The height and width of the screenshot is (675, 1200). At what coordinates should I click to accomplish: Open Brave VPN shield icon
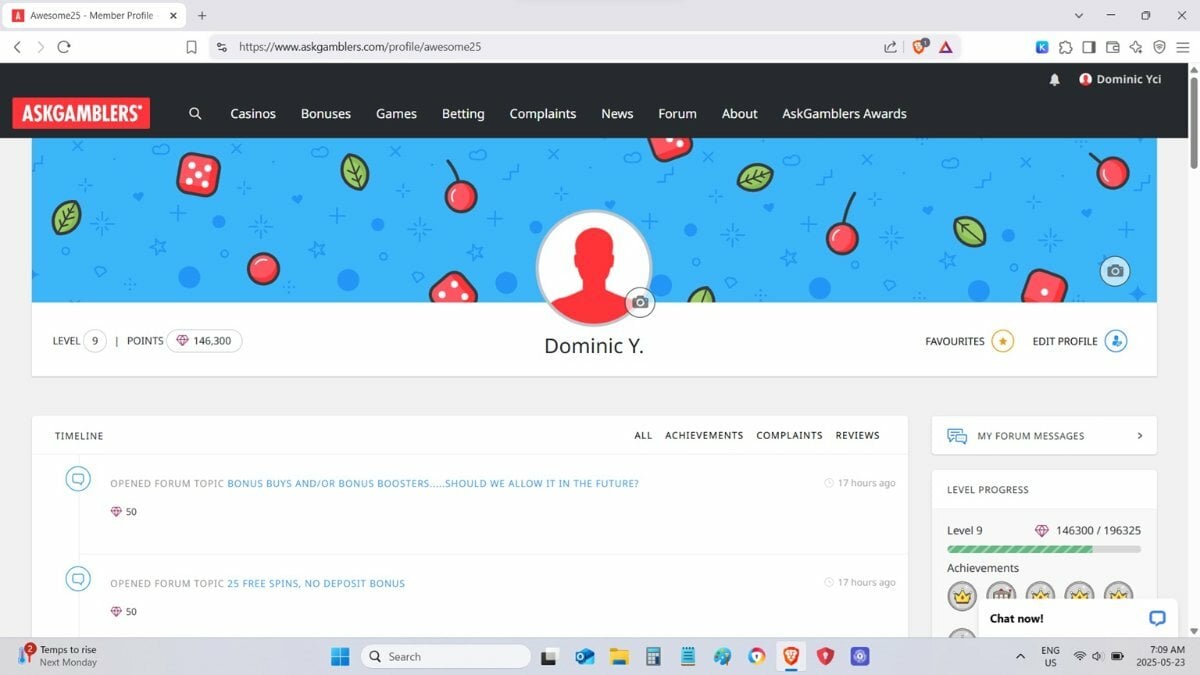tap(1159, 47)
